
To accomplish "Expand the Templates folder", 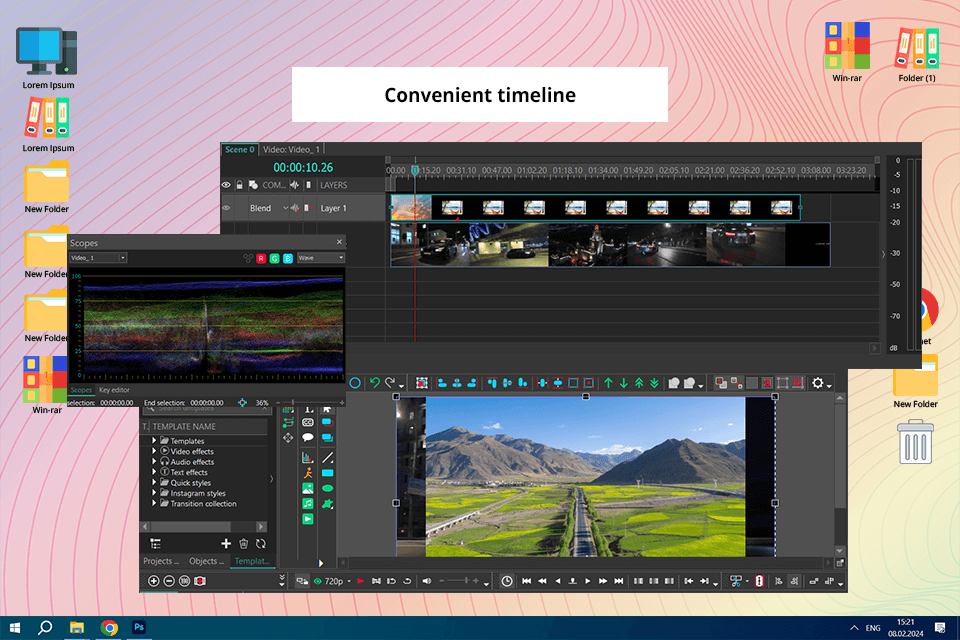I will (x=154, y=440).
